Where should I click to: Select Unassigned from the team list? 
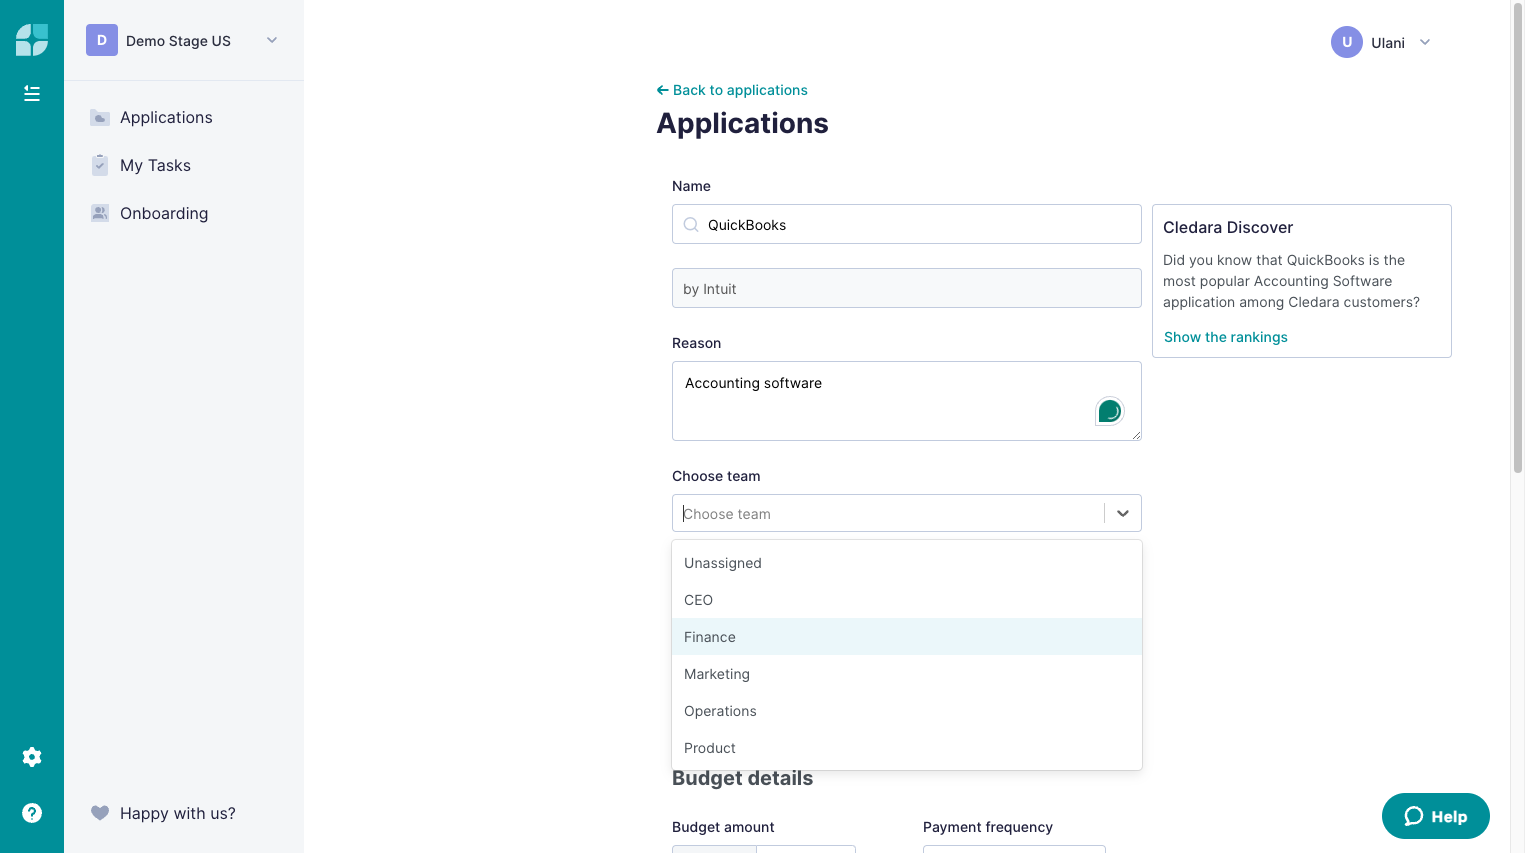907,563
